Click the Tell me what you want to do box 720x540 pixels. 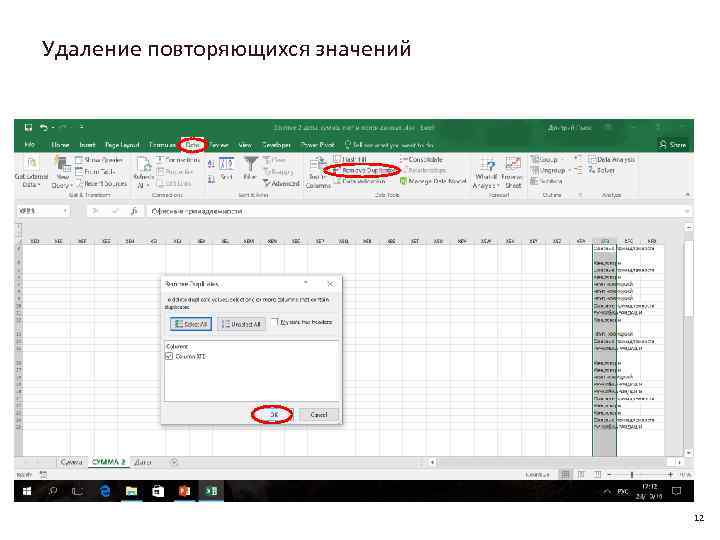tap(389, 145)
